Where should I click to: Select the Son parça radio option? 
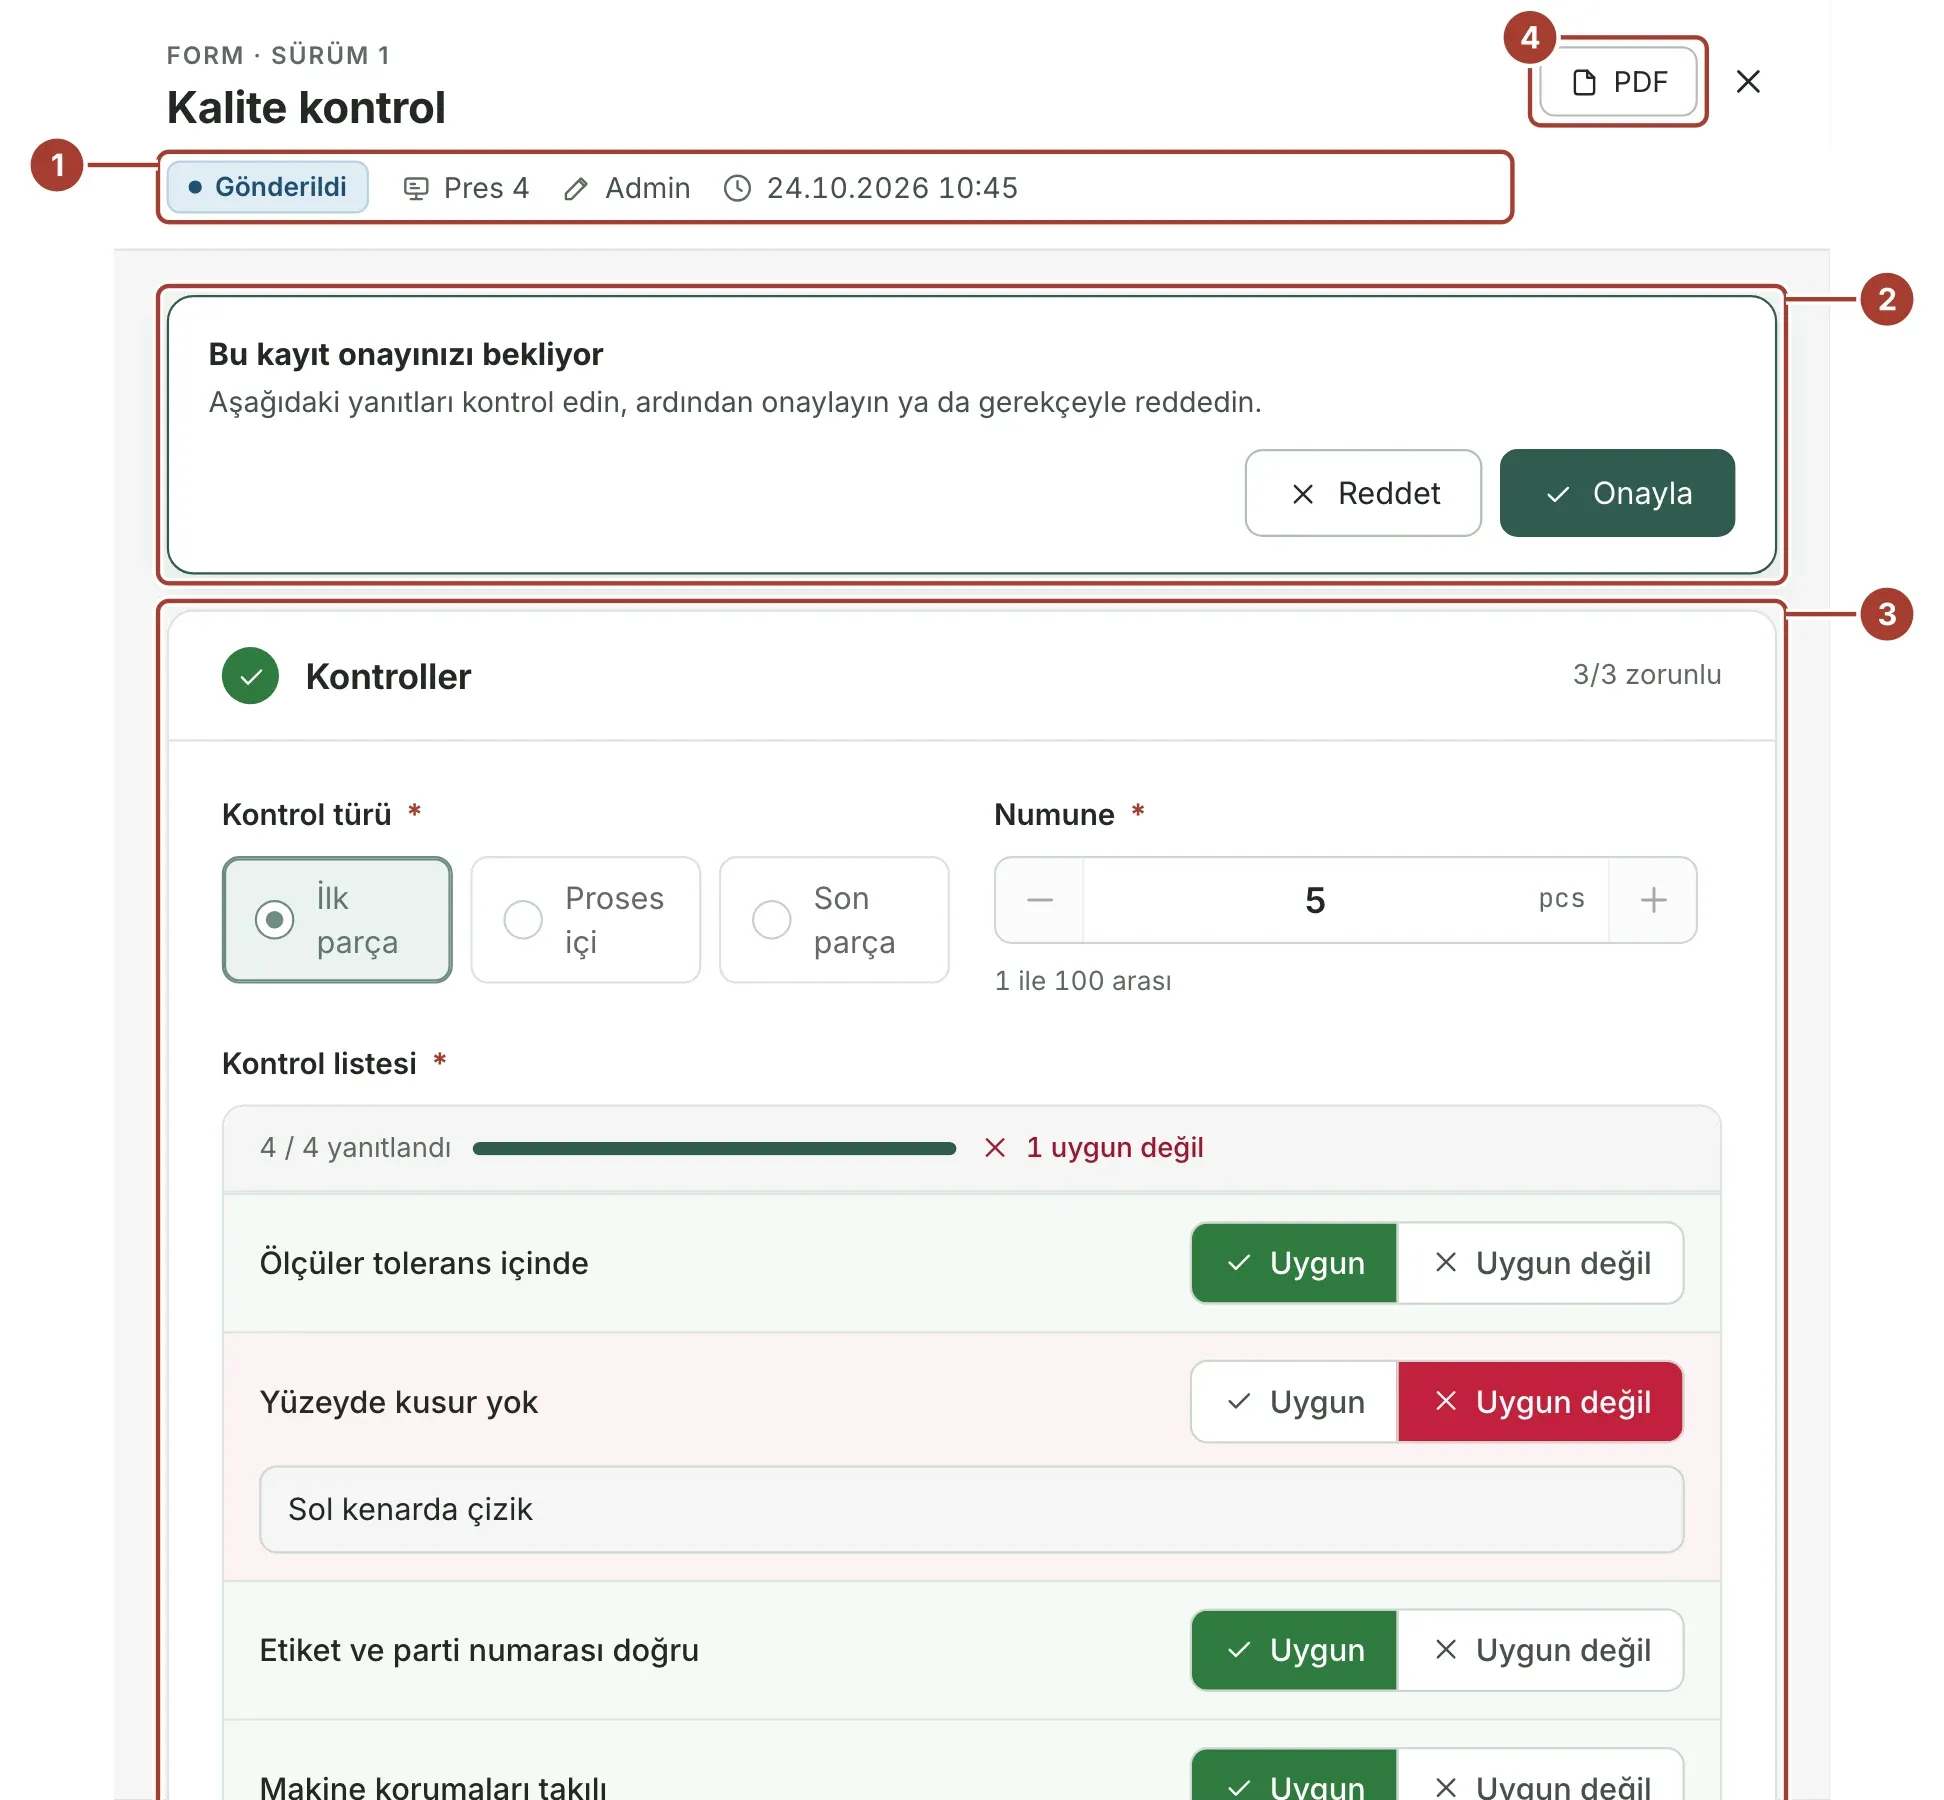(834, 920)
